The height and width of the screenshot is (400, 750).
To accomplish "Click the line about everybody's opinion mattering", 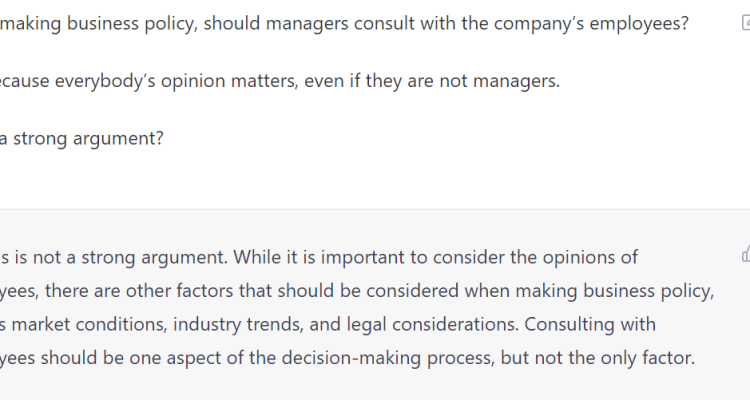I will coord(280,81).
